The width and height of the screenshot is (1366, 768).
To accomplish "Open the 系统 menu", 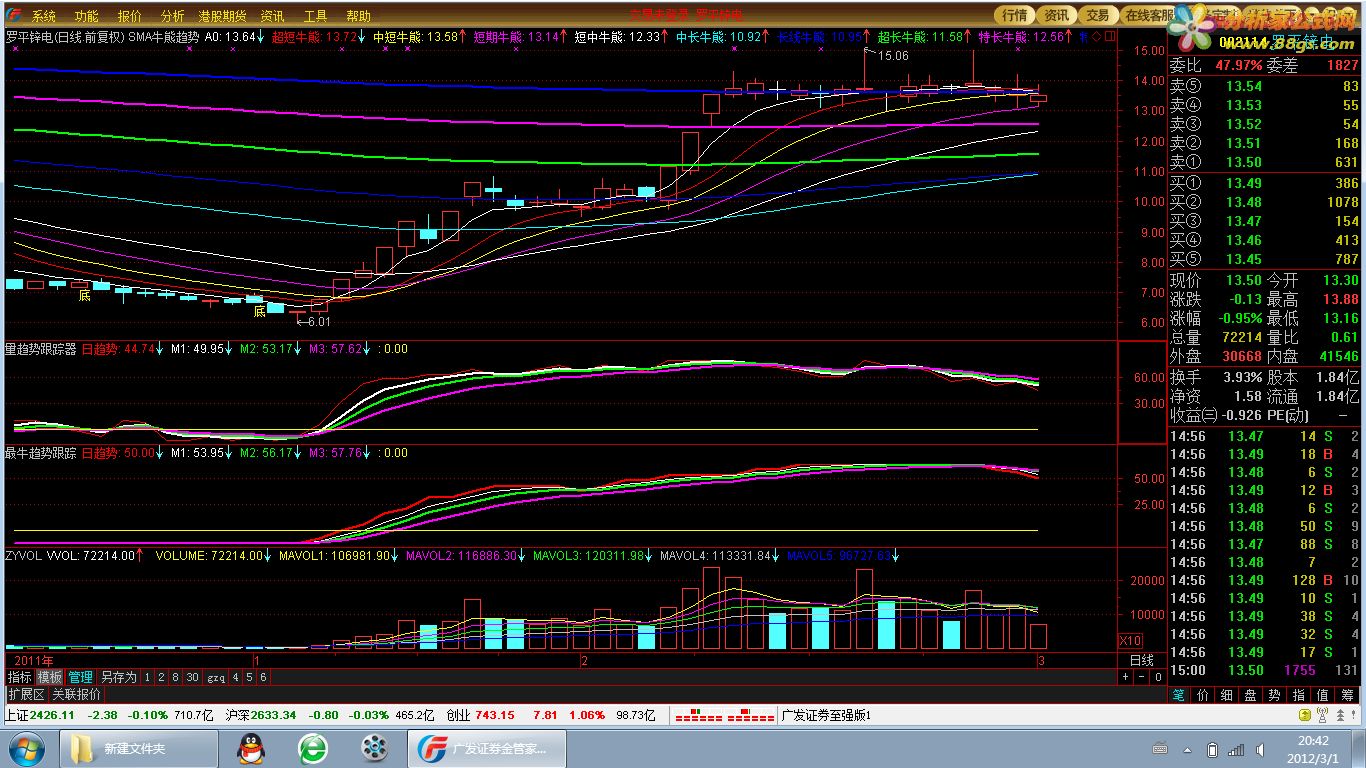I will (x=43, y=16).
